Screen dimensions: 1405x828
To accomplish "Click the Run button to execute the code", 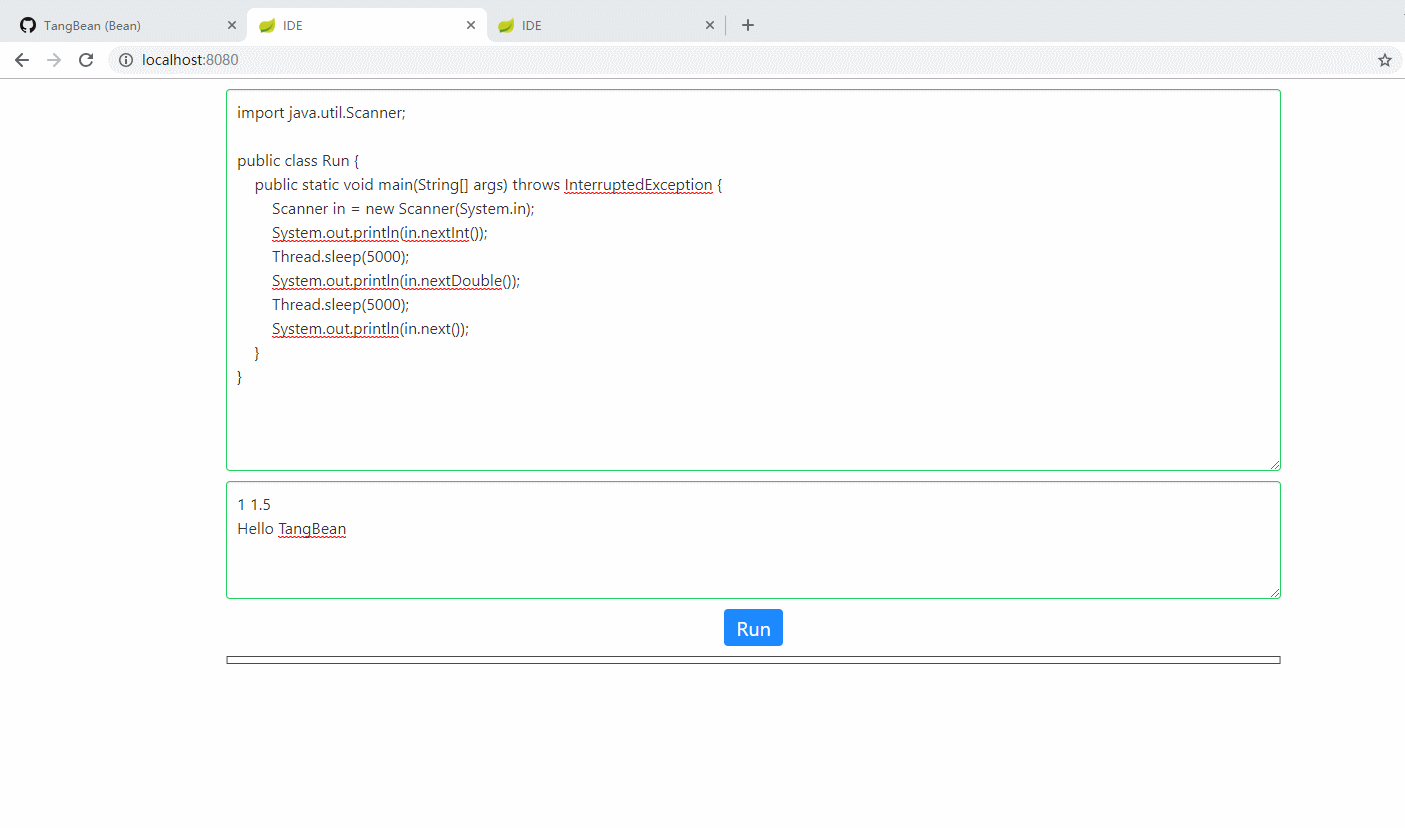I will click(x=753, y=627).
